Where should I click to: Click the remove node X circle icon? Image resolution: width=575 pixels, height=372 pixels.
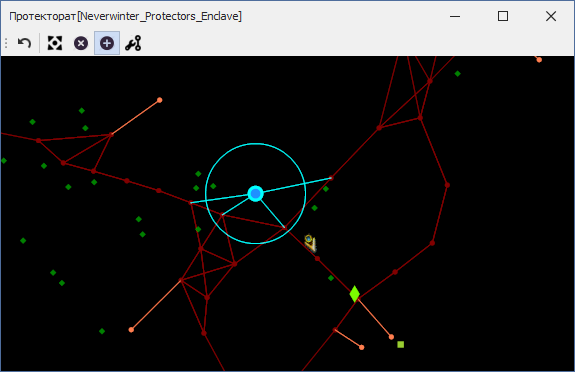81,43
